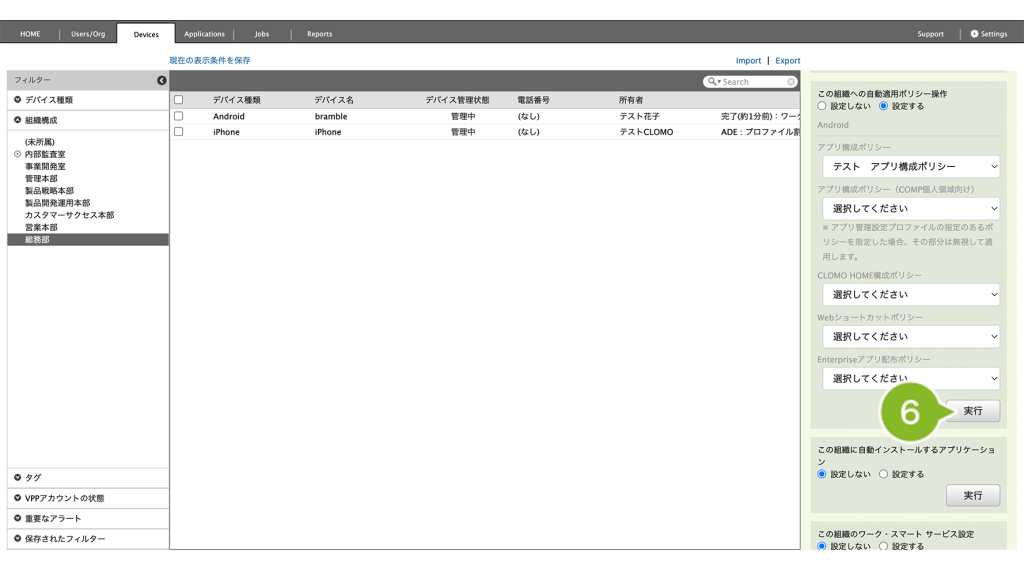Expand 内部監査室 tree node plus icon
Image resolution: width=1024 pixels, height=576 pixels.
[x=17, y=155]
